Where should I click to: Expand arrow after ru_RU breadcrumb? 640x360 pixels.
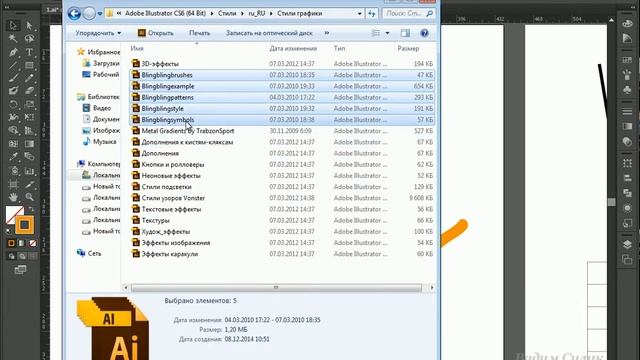[271, 13]
